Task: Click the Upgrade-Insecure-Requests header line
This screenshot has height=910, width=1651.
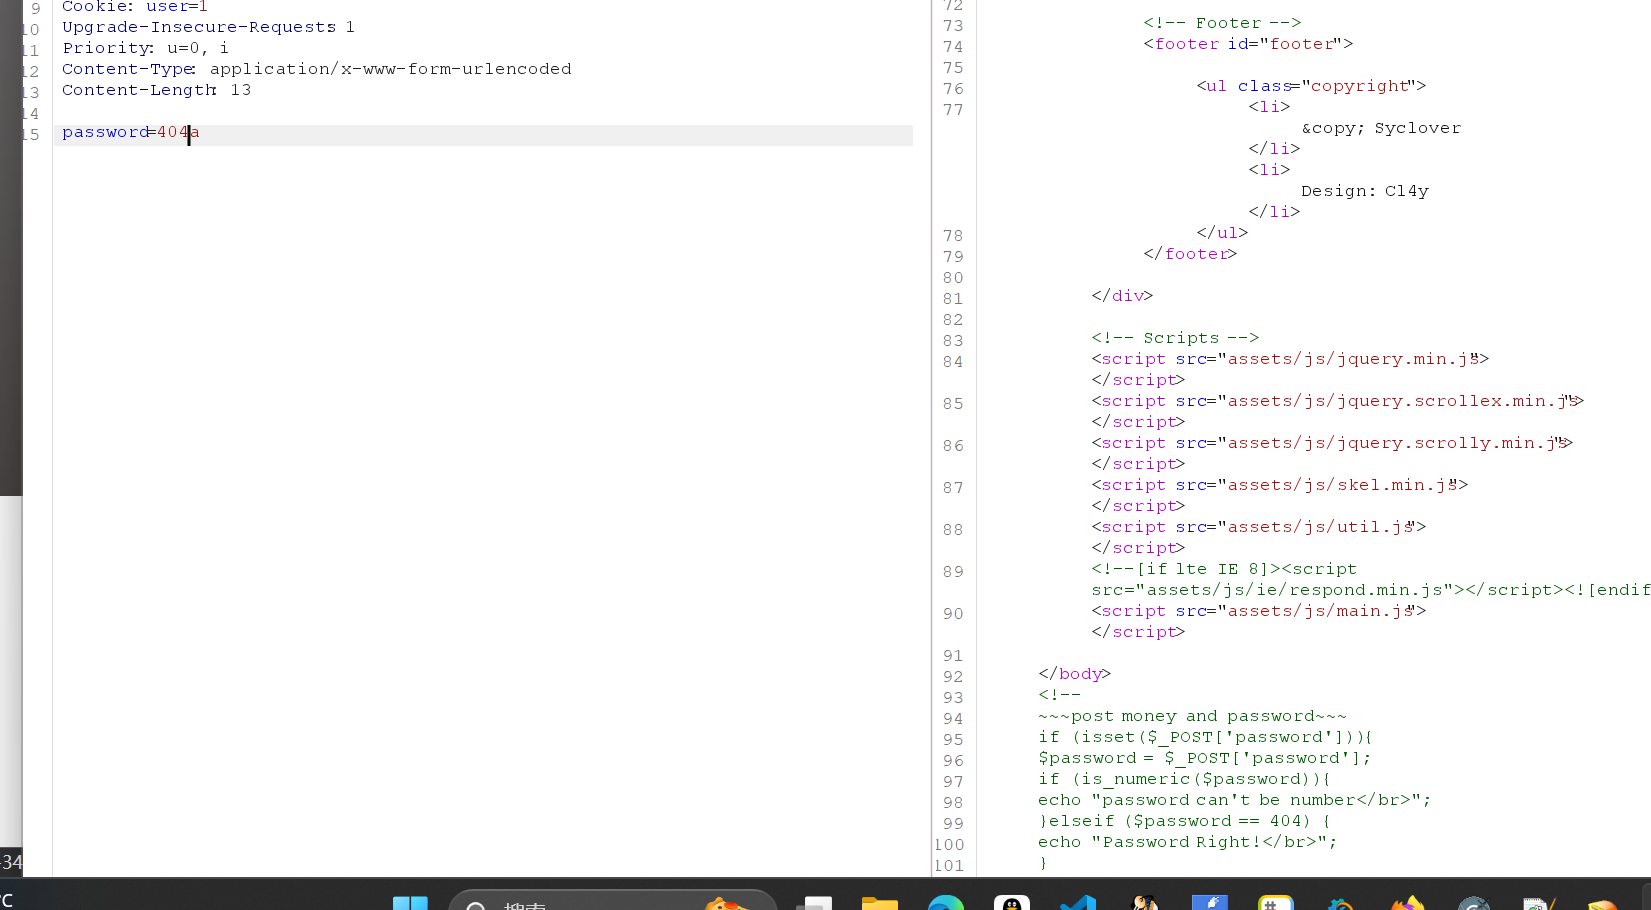Action: 208,27
